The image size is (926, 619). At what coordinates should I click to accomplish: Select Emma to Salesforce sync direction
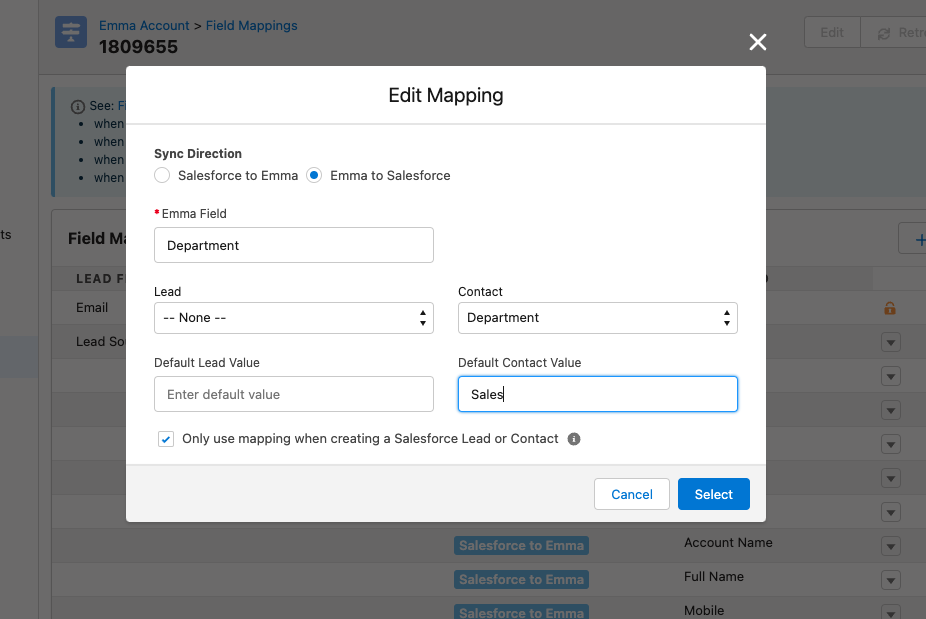(x=315, y=175)
